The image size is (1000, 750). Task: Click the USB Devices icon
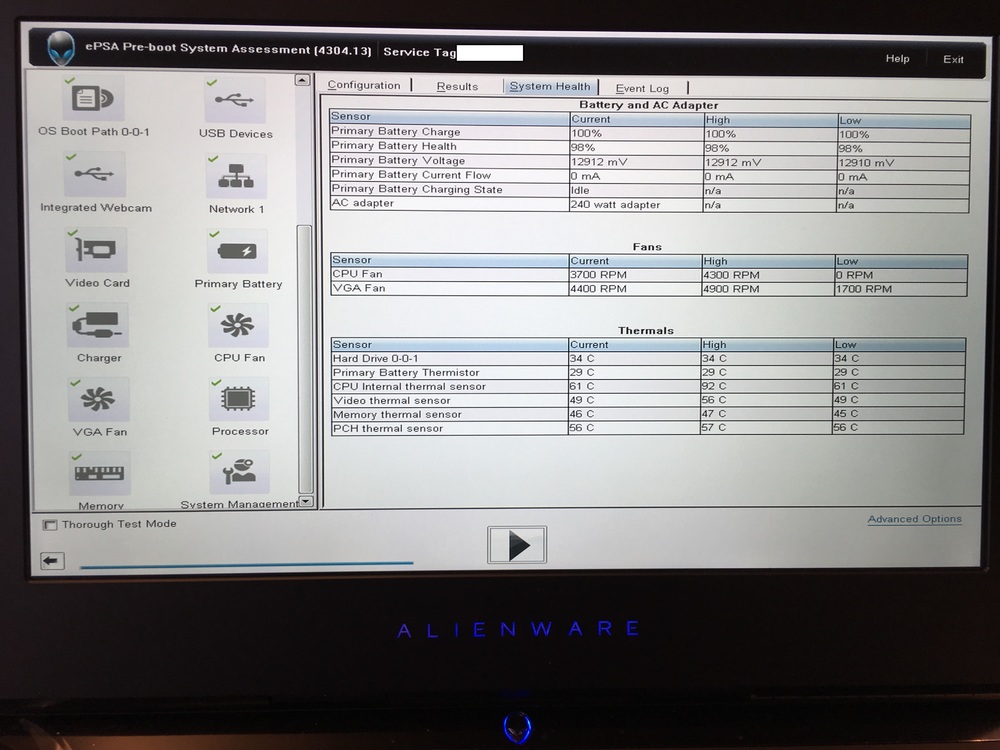tap(236, 101)
